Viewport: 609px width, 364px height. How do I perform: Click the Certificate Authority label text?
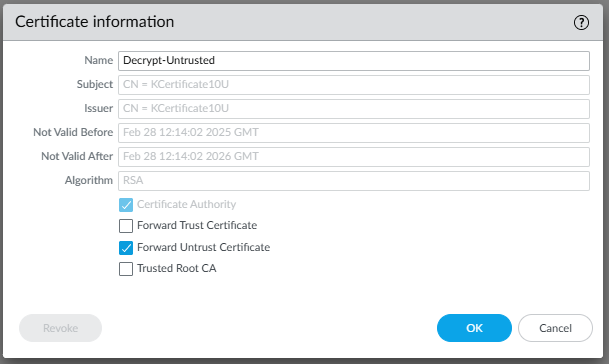click(186, 204)
